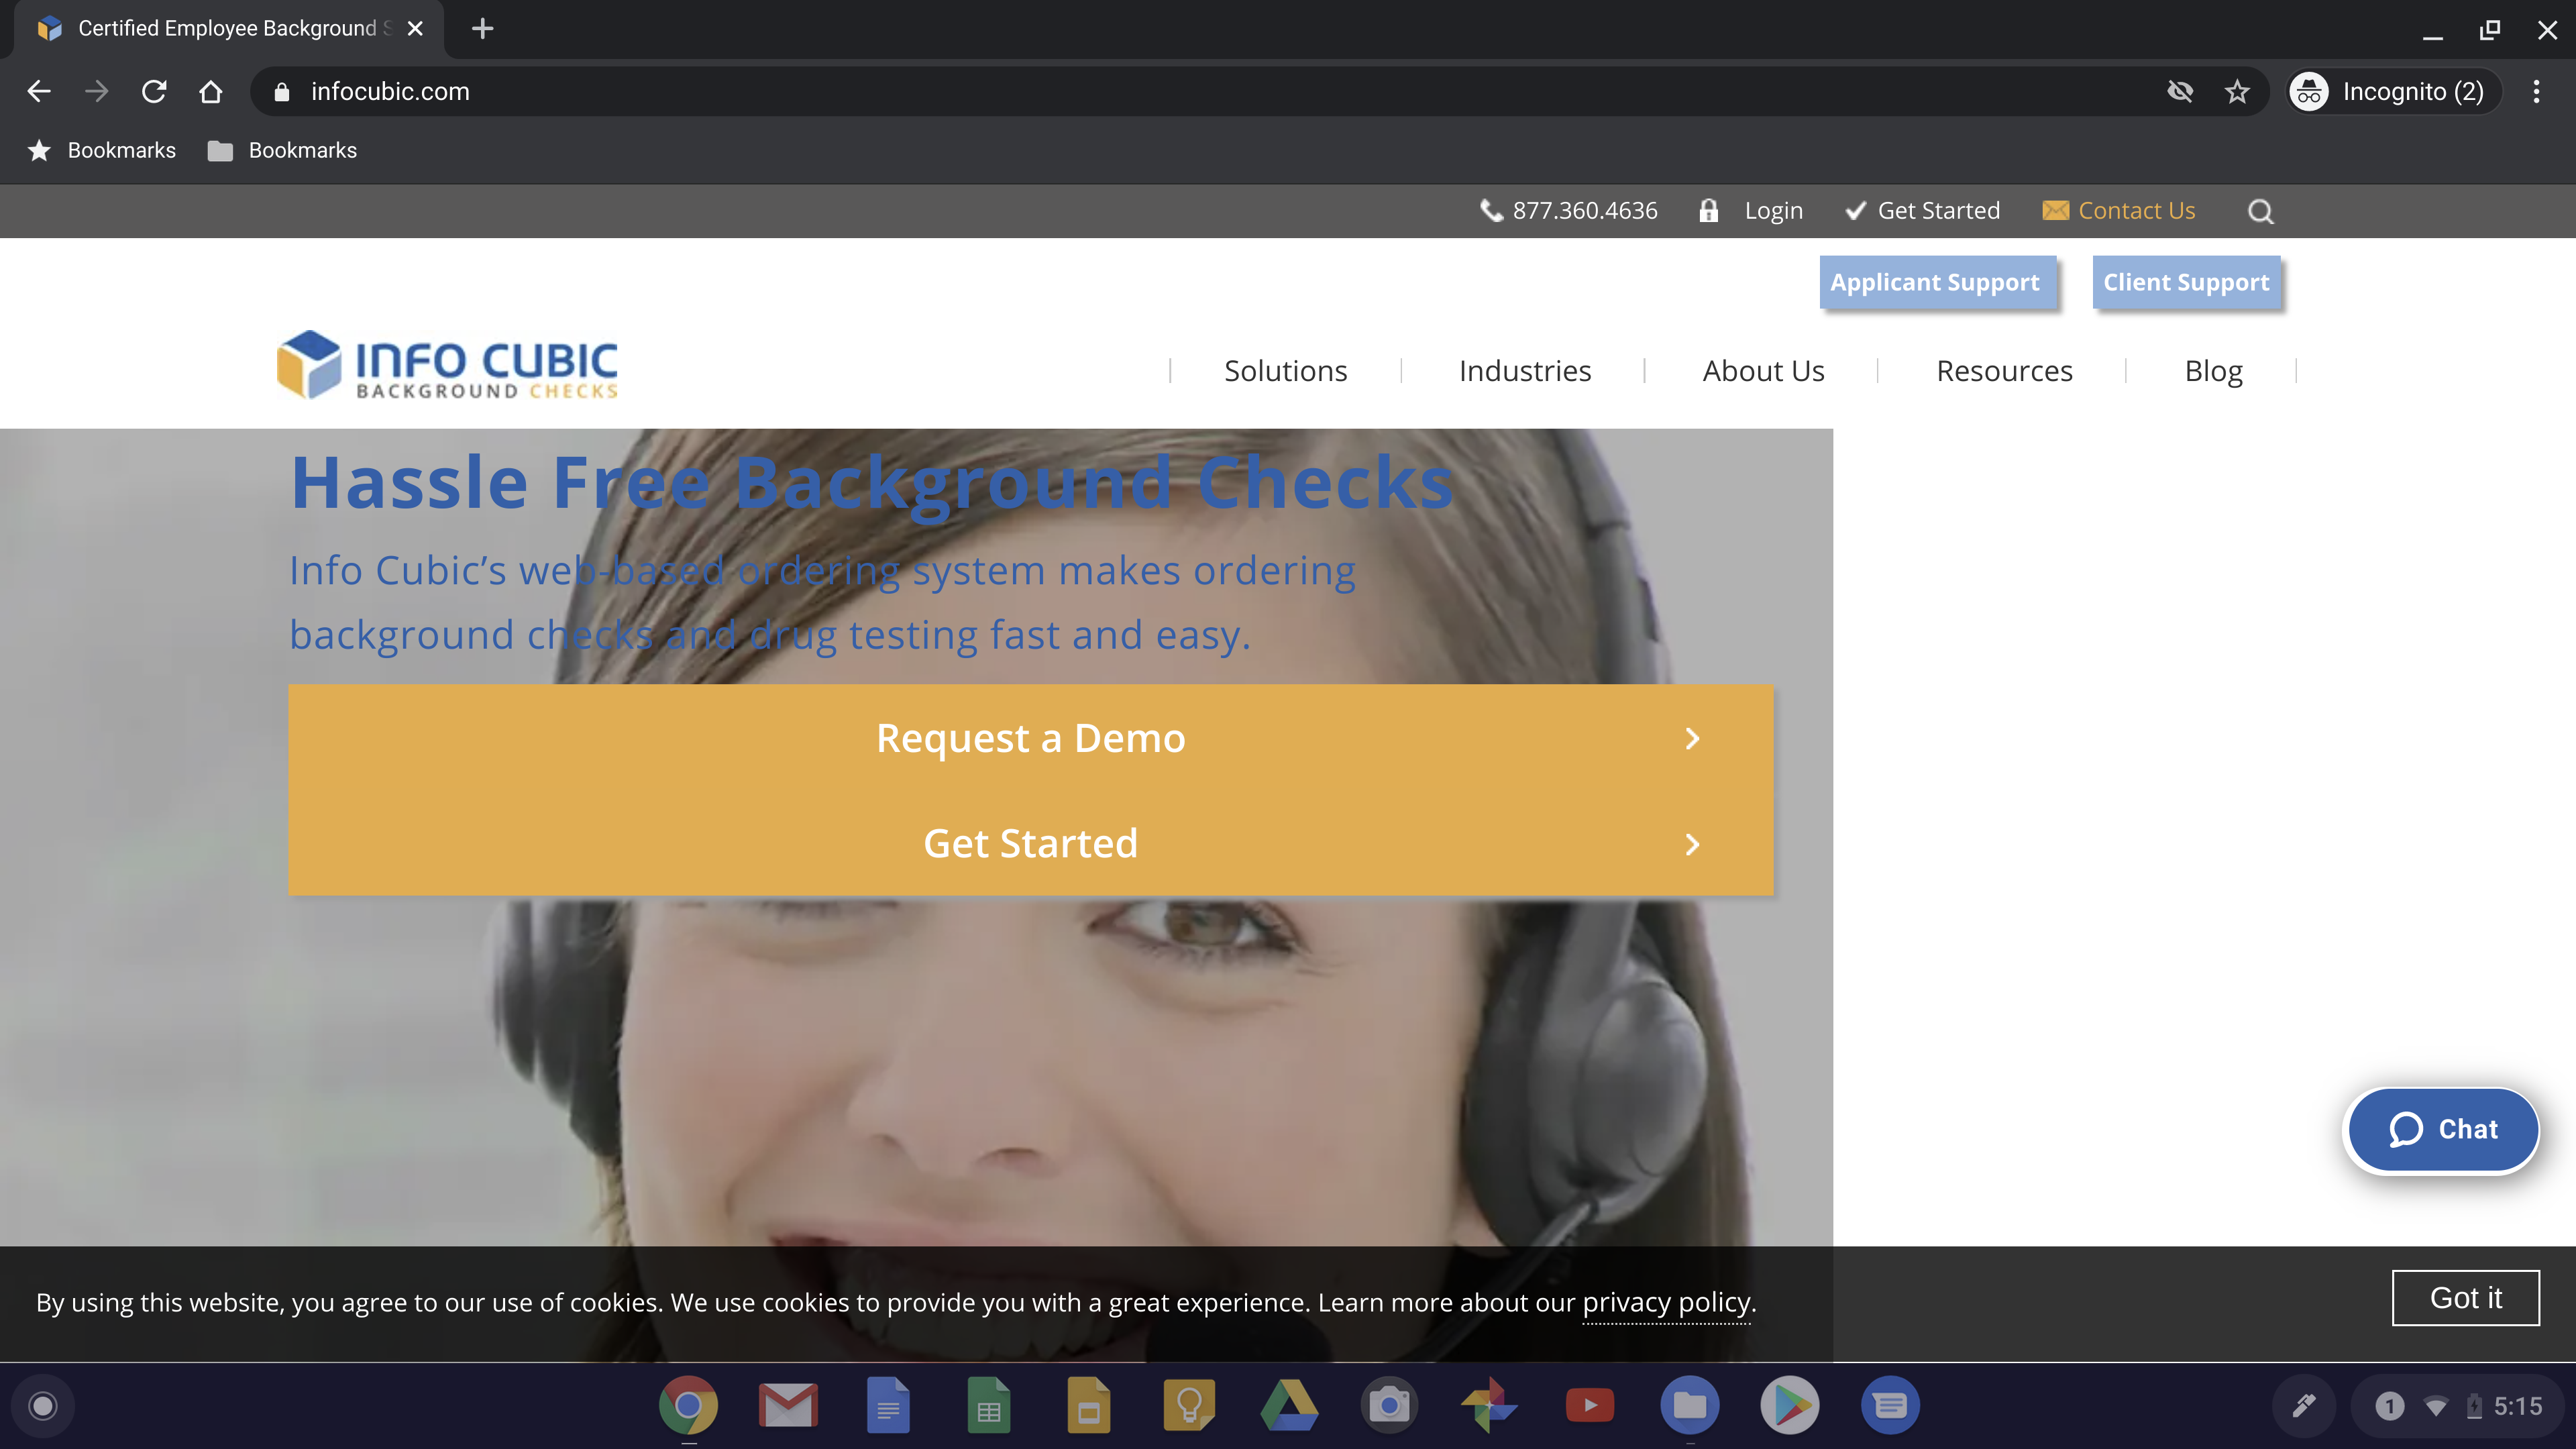Click the Request a Demo banner button
The image size is (2576, 1449).
pos(1031,738)
